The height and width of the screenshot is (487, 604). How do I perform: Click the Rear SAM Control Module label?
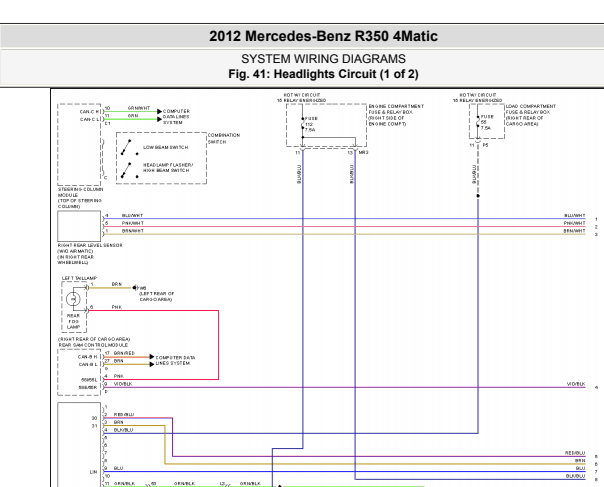click(92, 345)
